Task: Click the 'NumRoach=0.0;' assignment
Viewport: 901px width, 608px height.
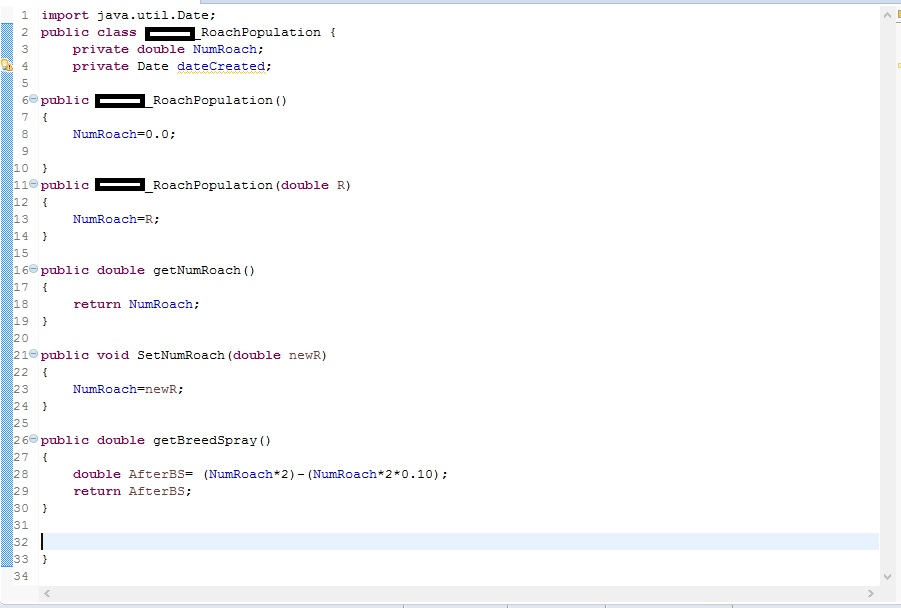Action: click(124, 134)
